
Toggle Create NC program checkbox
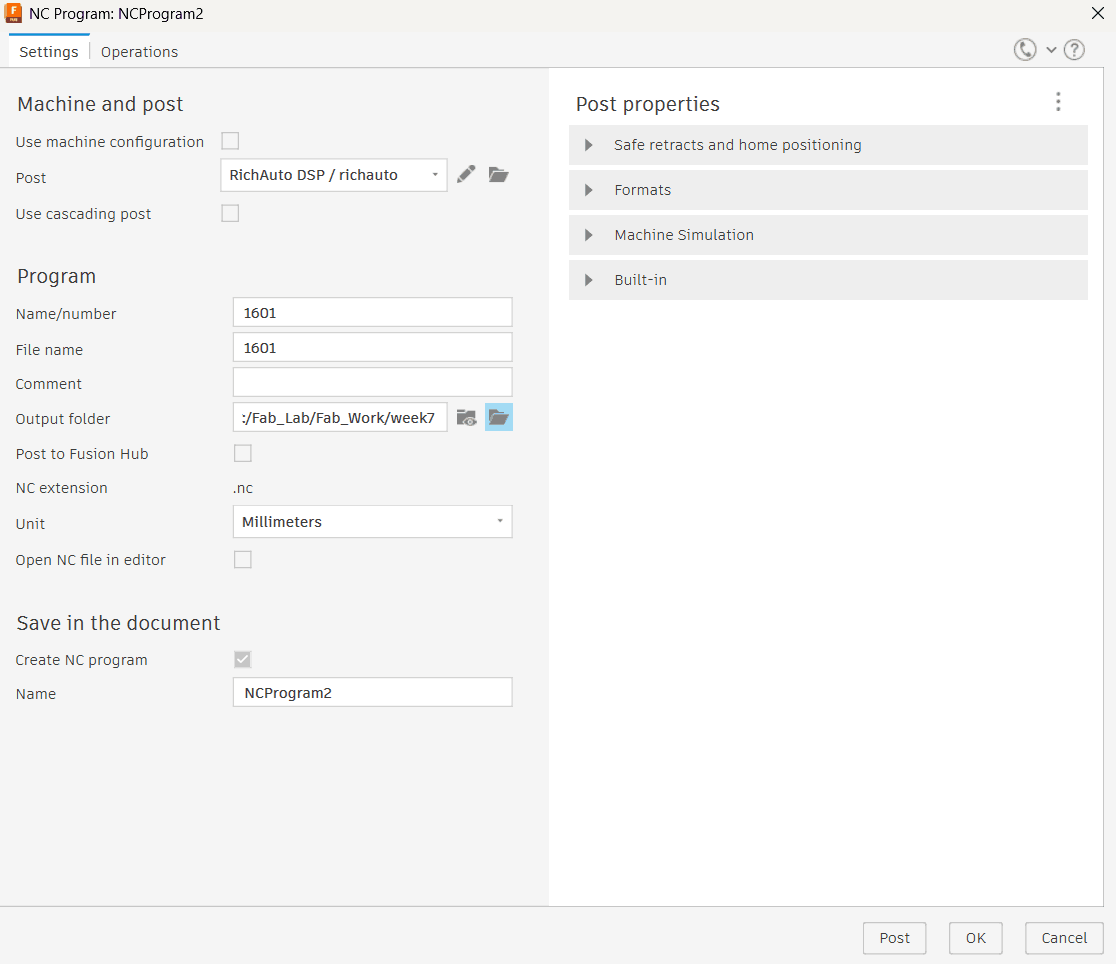(243, 659)
